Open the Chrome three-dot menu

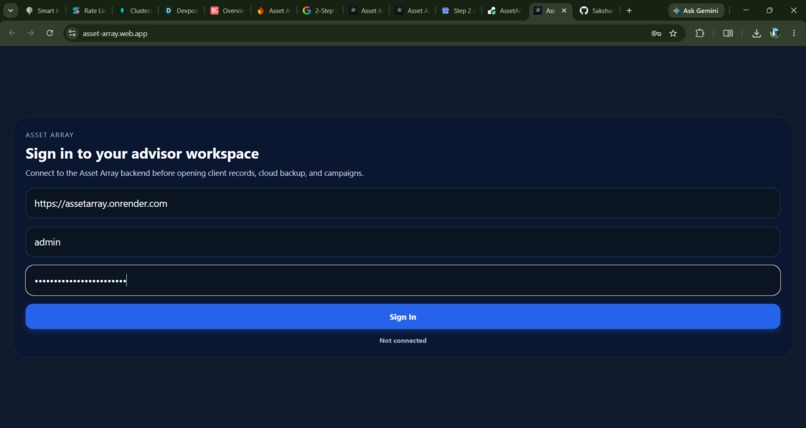(794, 33)
